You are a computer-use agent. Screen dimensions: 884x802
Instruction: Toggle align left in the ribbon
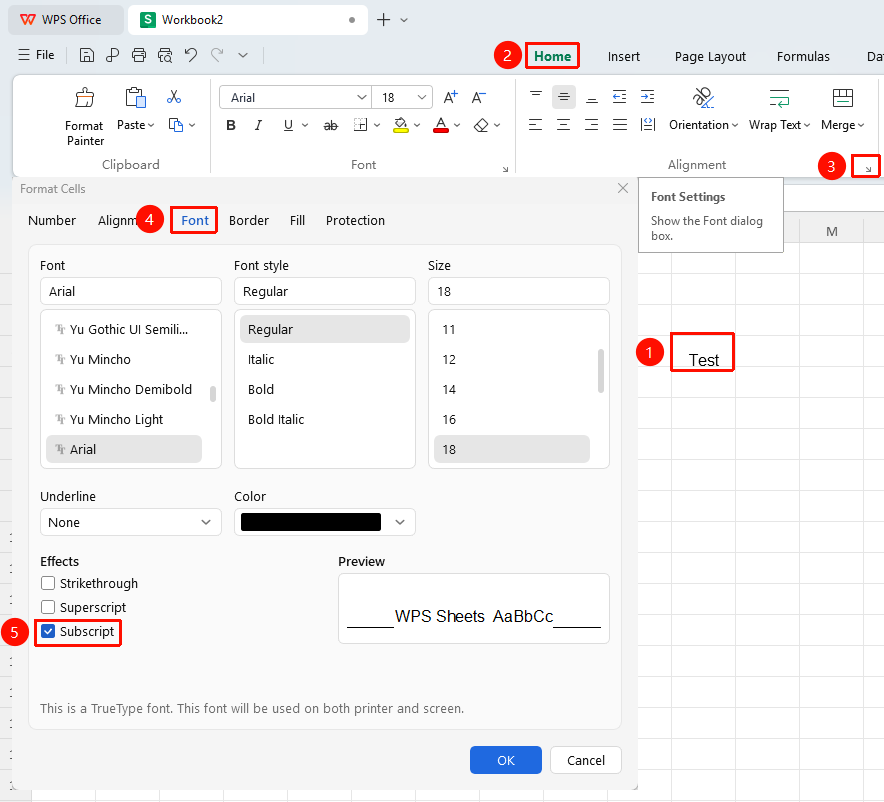pyautogui.click(x=535, y=125)
